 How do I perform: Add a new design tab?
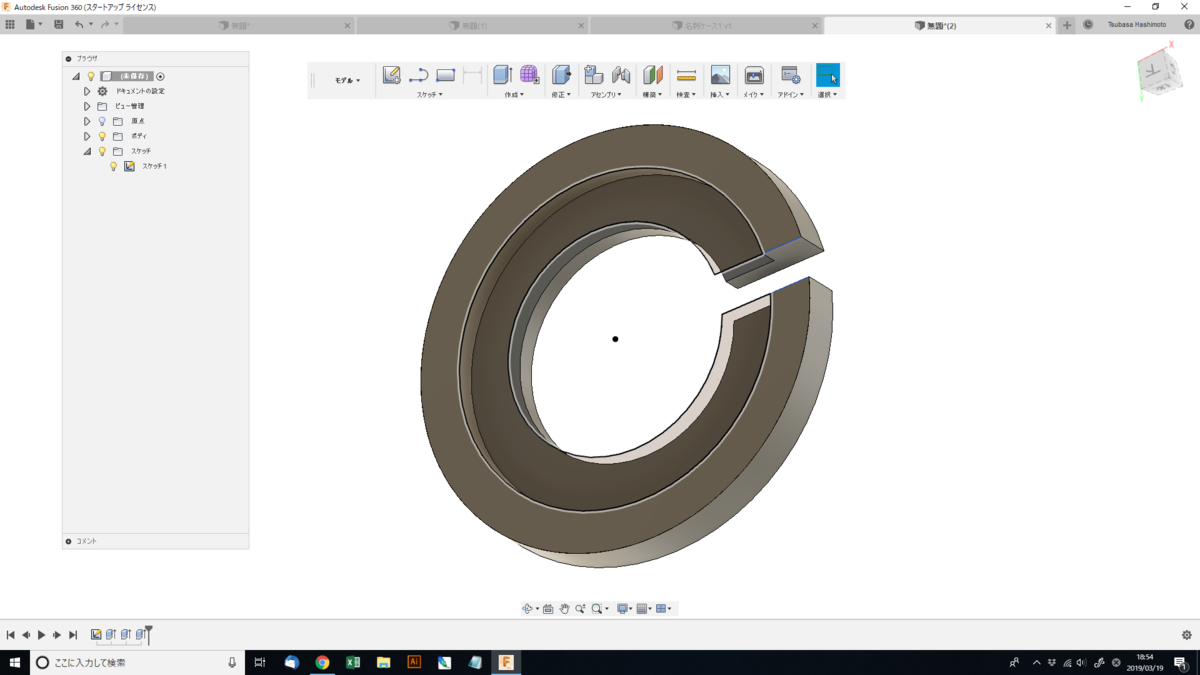tap(1067, 25)
